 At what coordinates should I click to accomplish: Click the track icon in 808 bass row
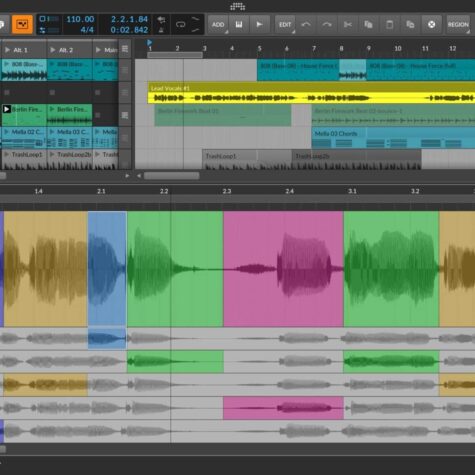125,70
